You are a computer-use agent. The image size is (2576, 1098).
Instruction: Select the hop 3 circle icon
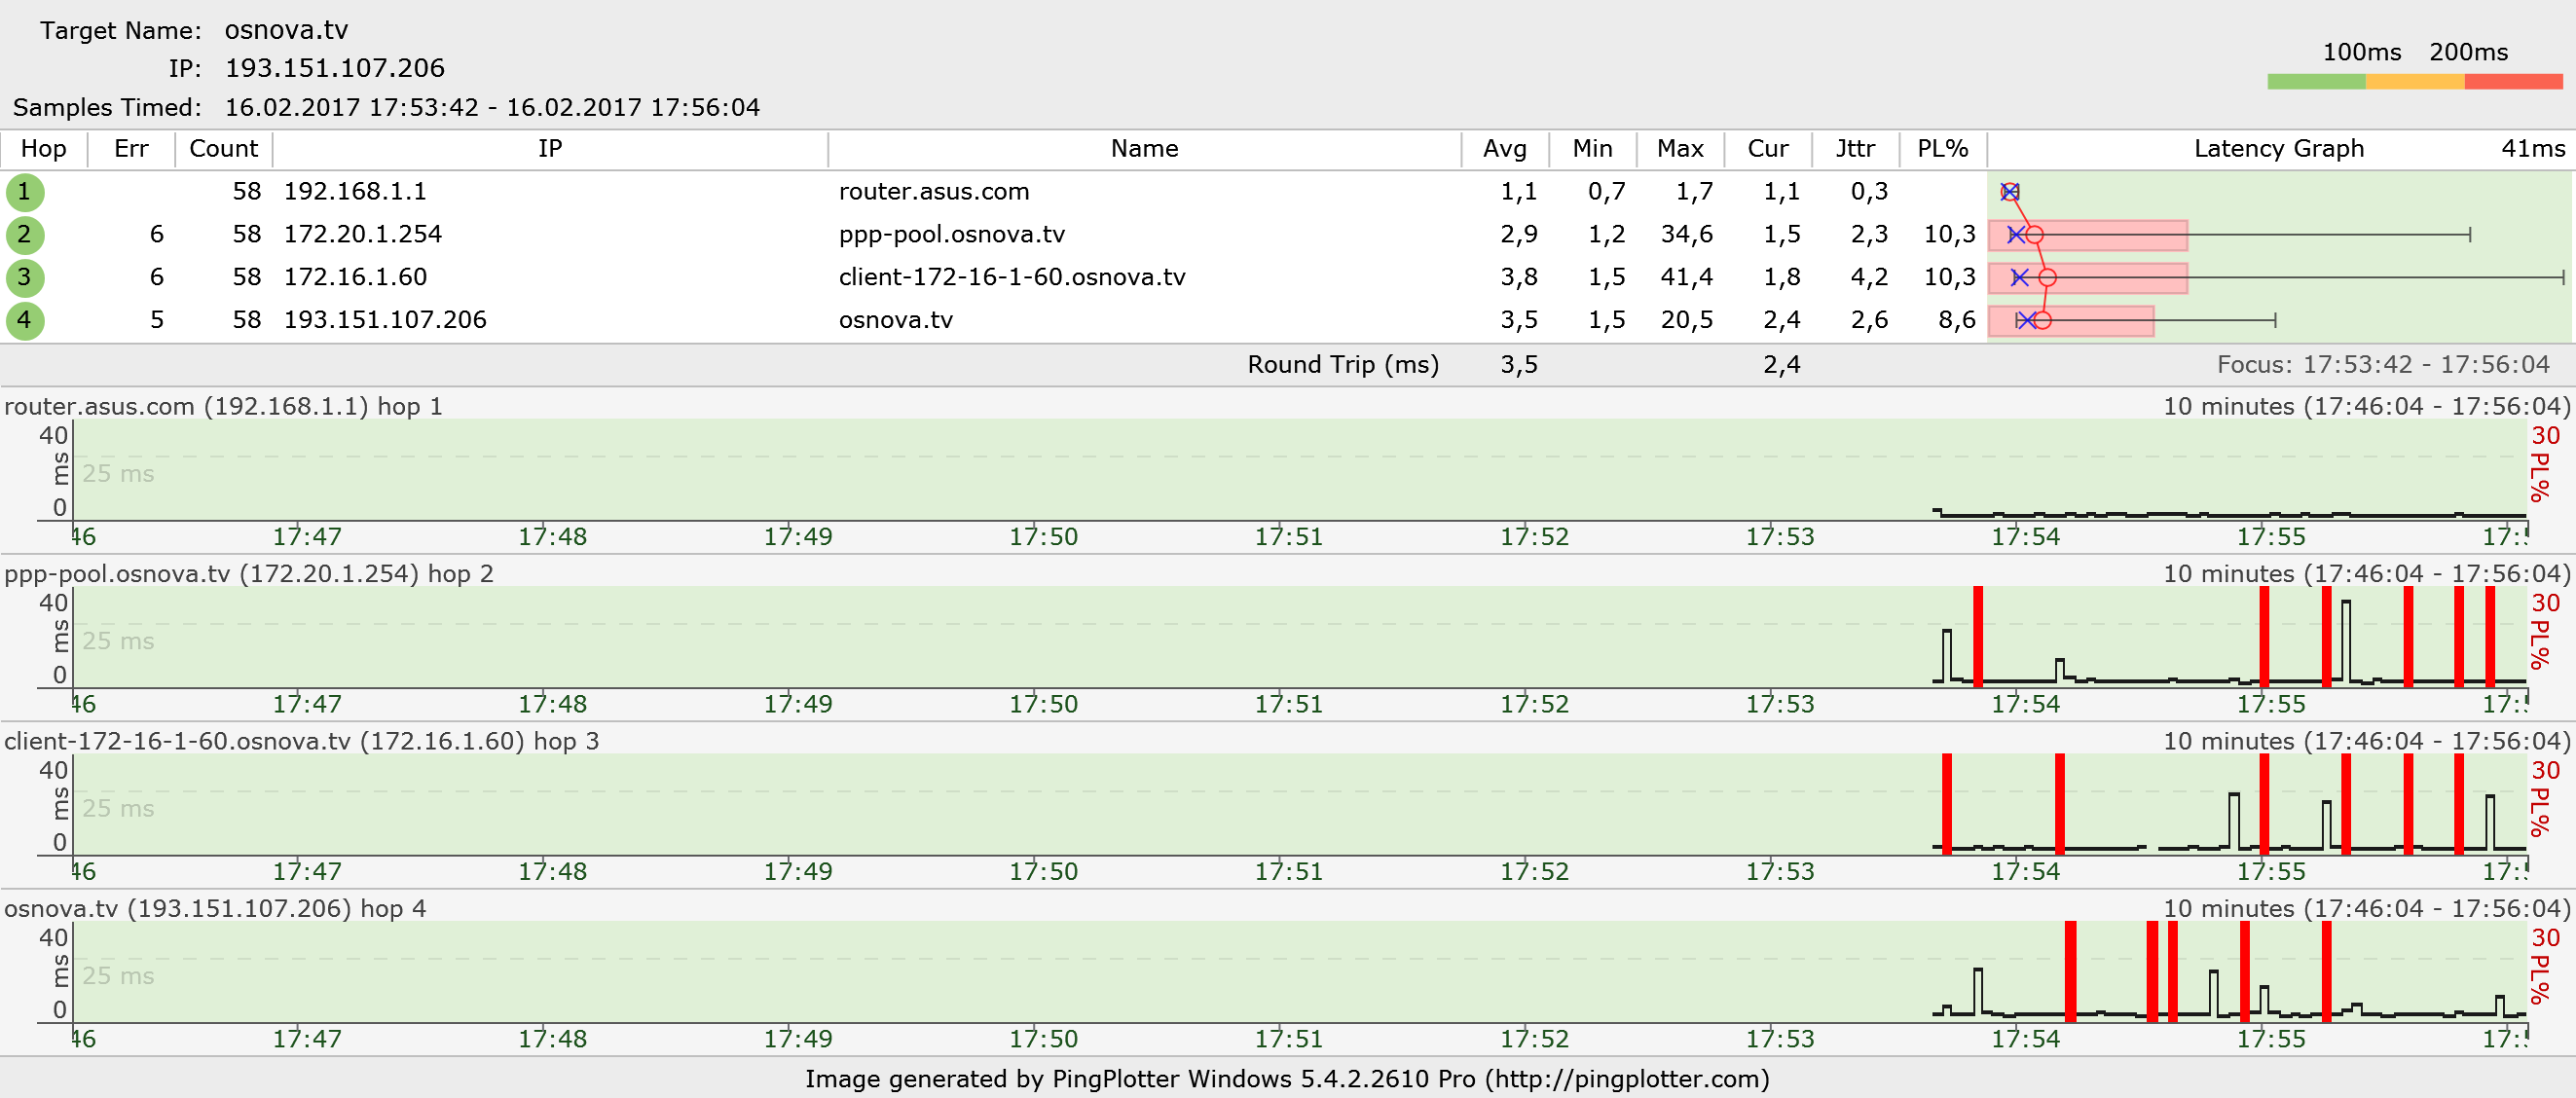pyautogui.click(x=24, y=278)
